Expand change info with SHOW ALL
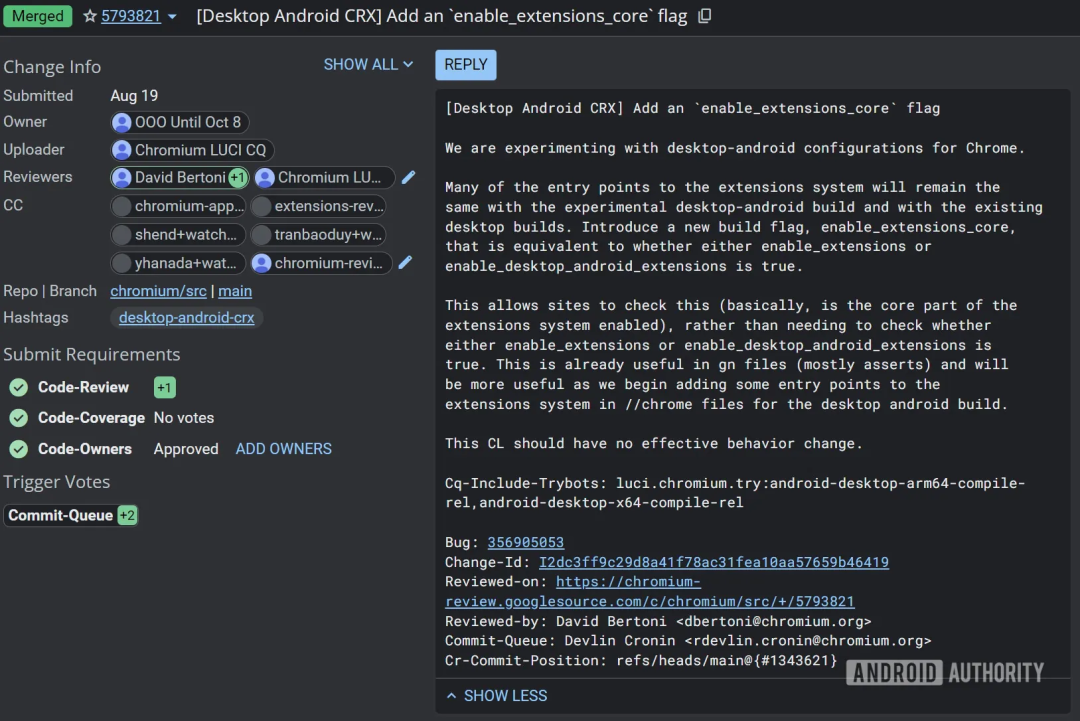This screenshot has height=721, width=1080. coord(368,65)
